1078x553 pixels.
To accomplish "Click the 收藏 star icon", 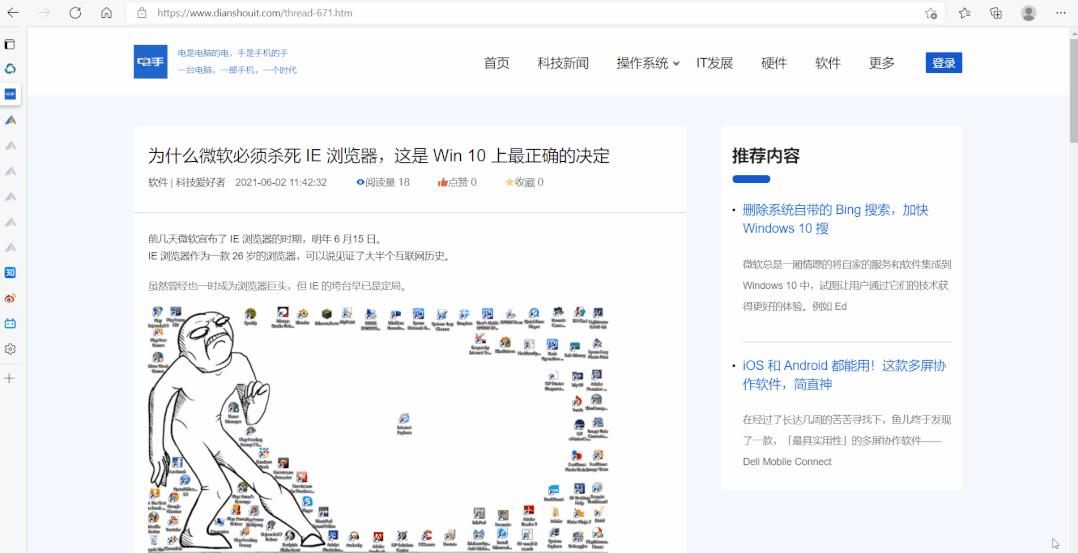I will 509,182.
